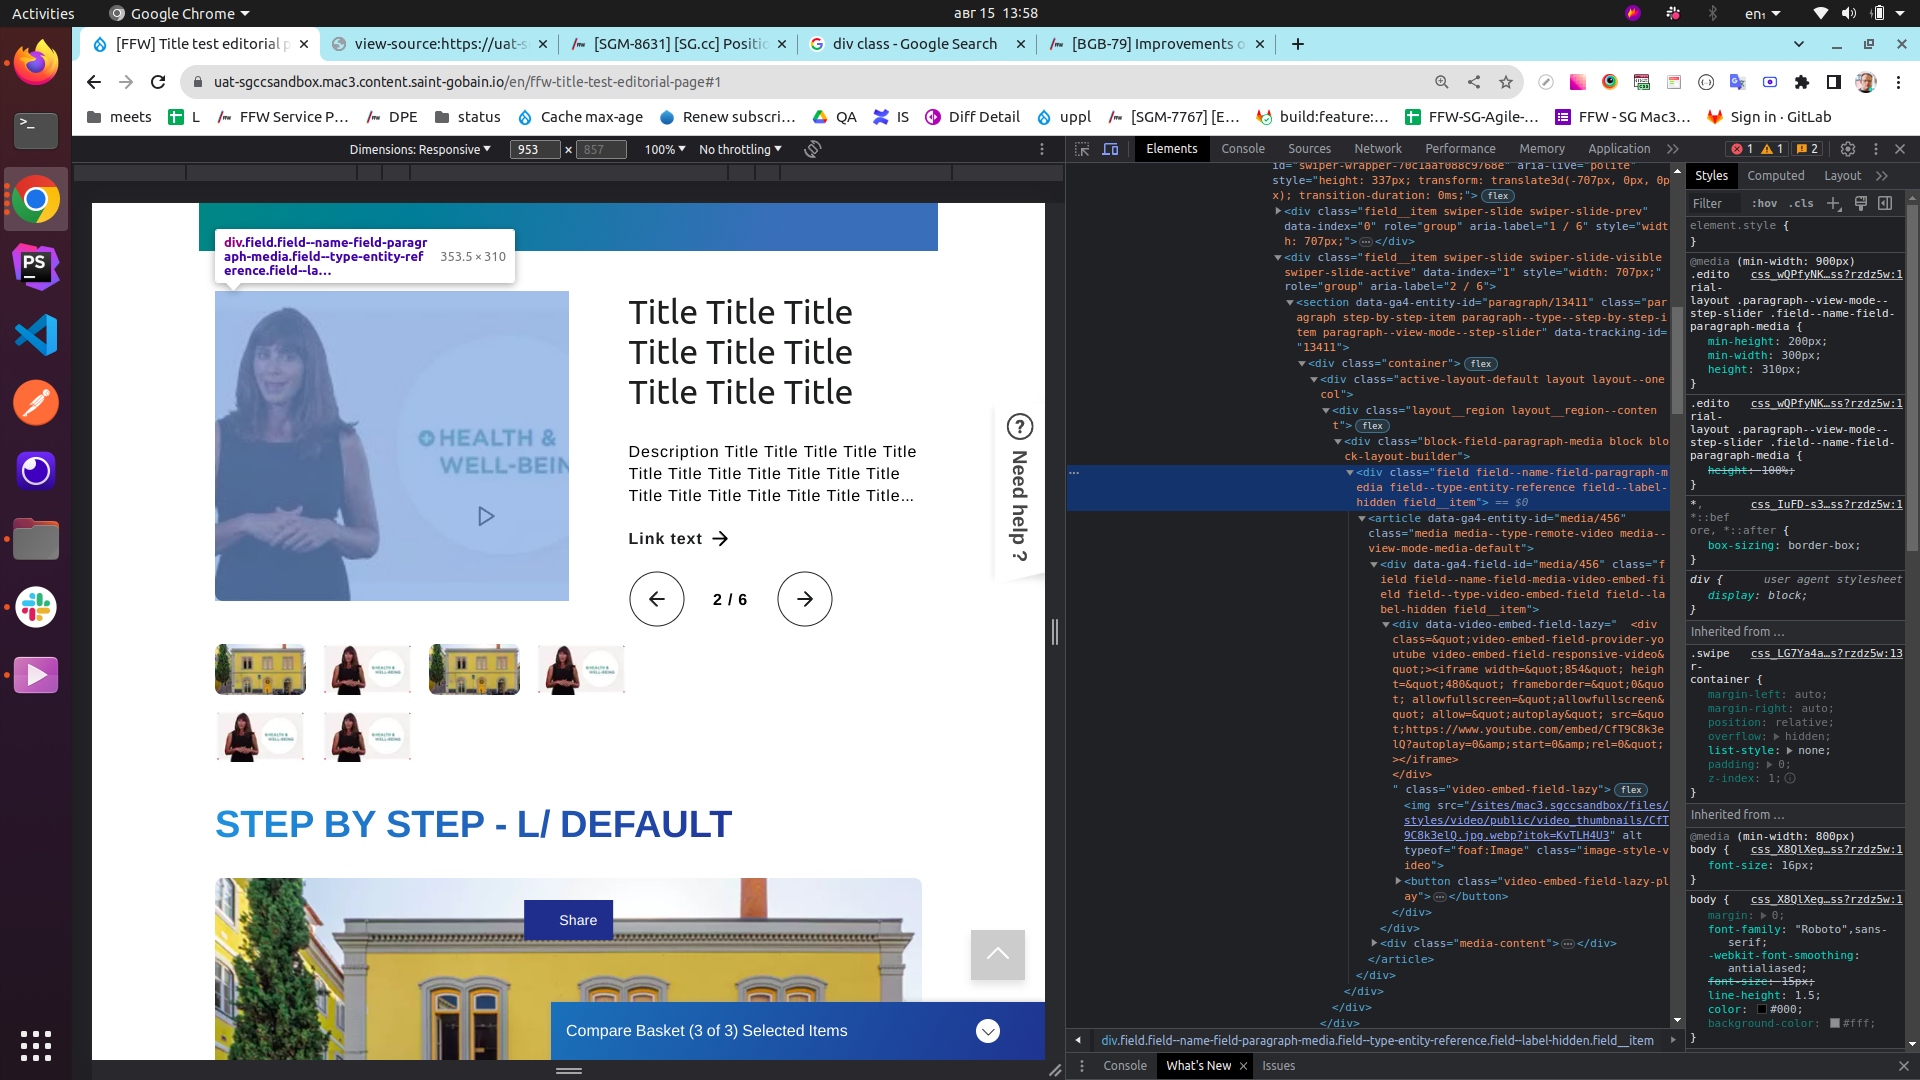
Task: Toggle the computed styles sidebar icon
Action: click(1885, 203)
